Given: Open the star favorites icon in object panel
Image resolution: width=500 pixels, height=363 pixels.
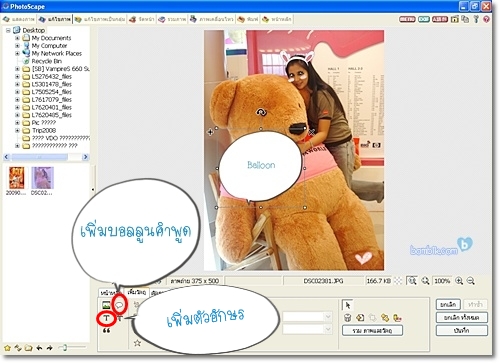Looking at the screenshot, I should tap(137, 343).
